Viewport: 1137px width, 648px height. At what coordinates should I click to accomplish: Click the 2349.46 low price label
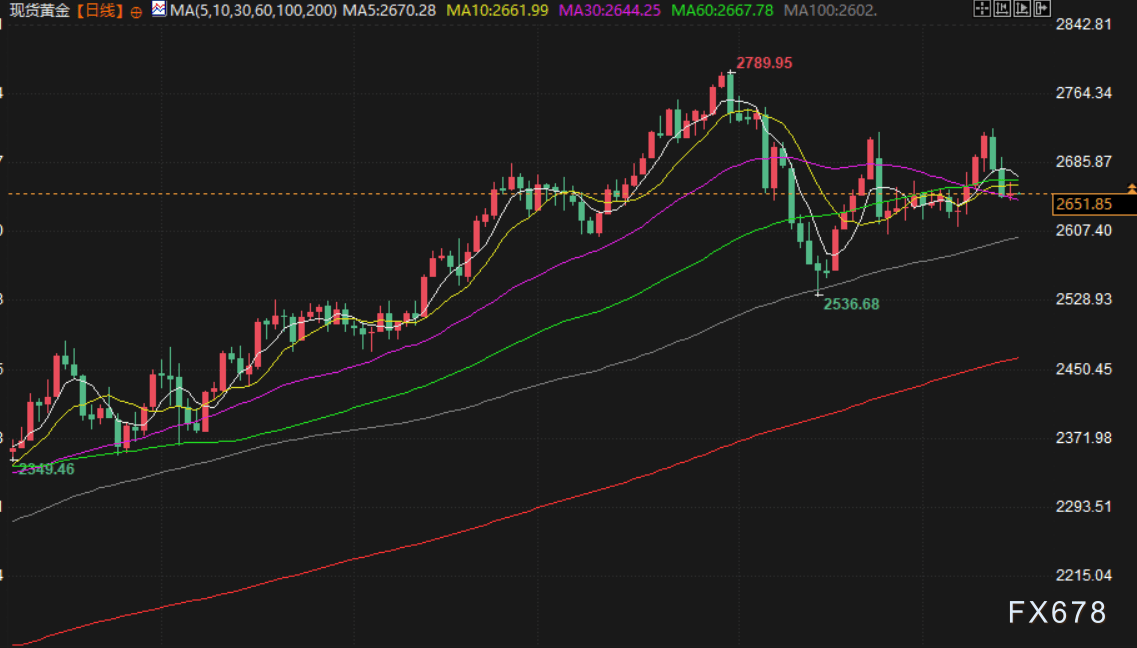pyautogui.click(x=46, y=469)
